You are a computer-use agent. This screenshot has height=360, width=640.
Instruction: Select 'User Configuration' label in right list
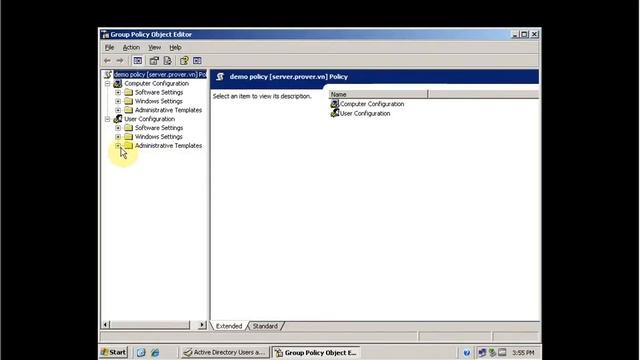(365, 113)
